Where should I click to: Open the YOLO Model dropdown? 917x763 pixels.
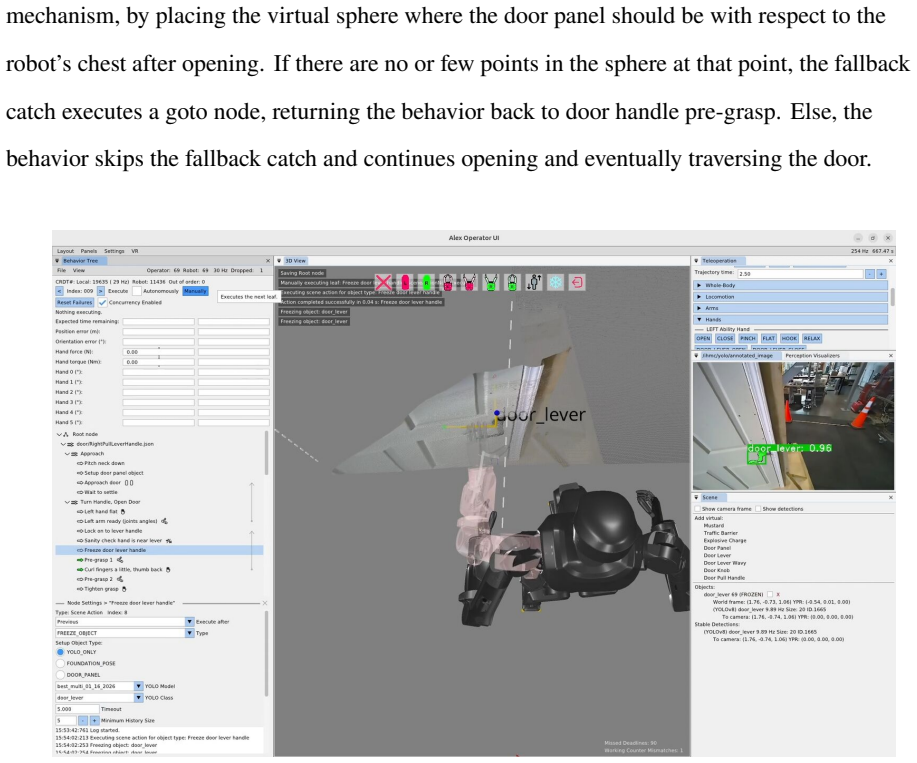click(x=99, y=686)
